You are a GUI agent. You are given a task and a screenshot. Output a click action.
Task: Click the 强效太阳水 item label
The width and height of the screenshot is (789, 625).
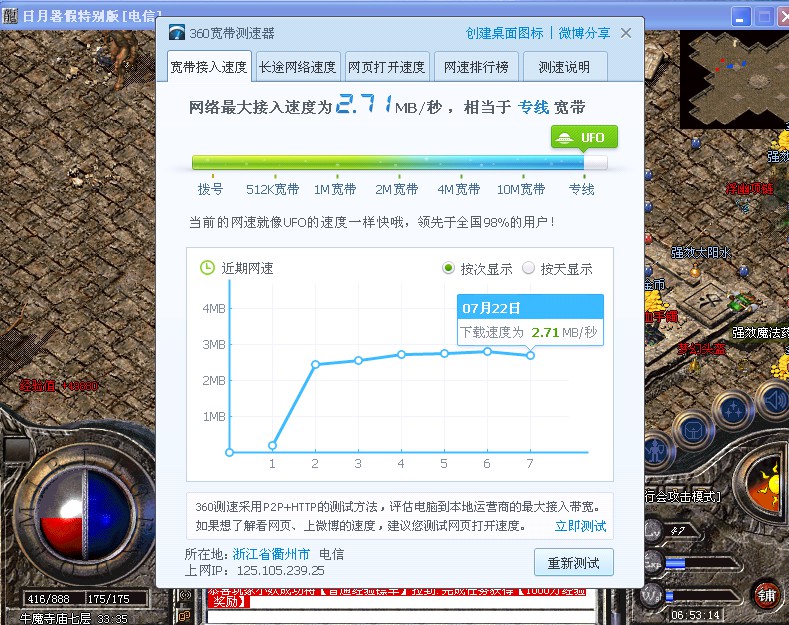tap(700, 252)
